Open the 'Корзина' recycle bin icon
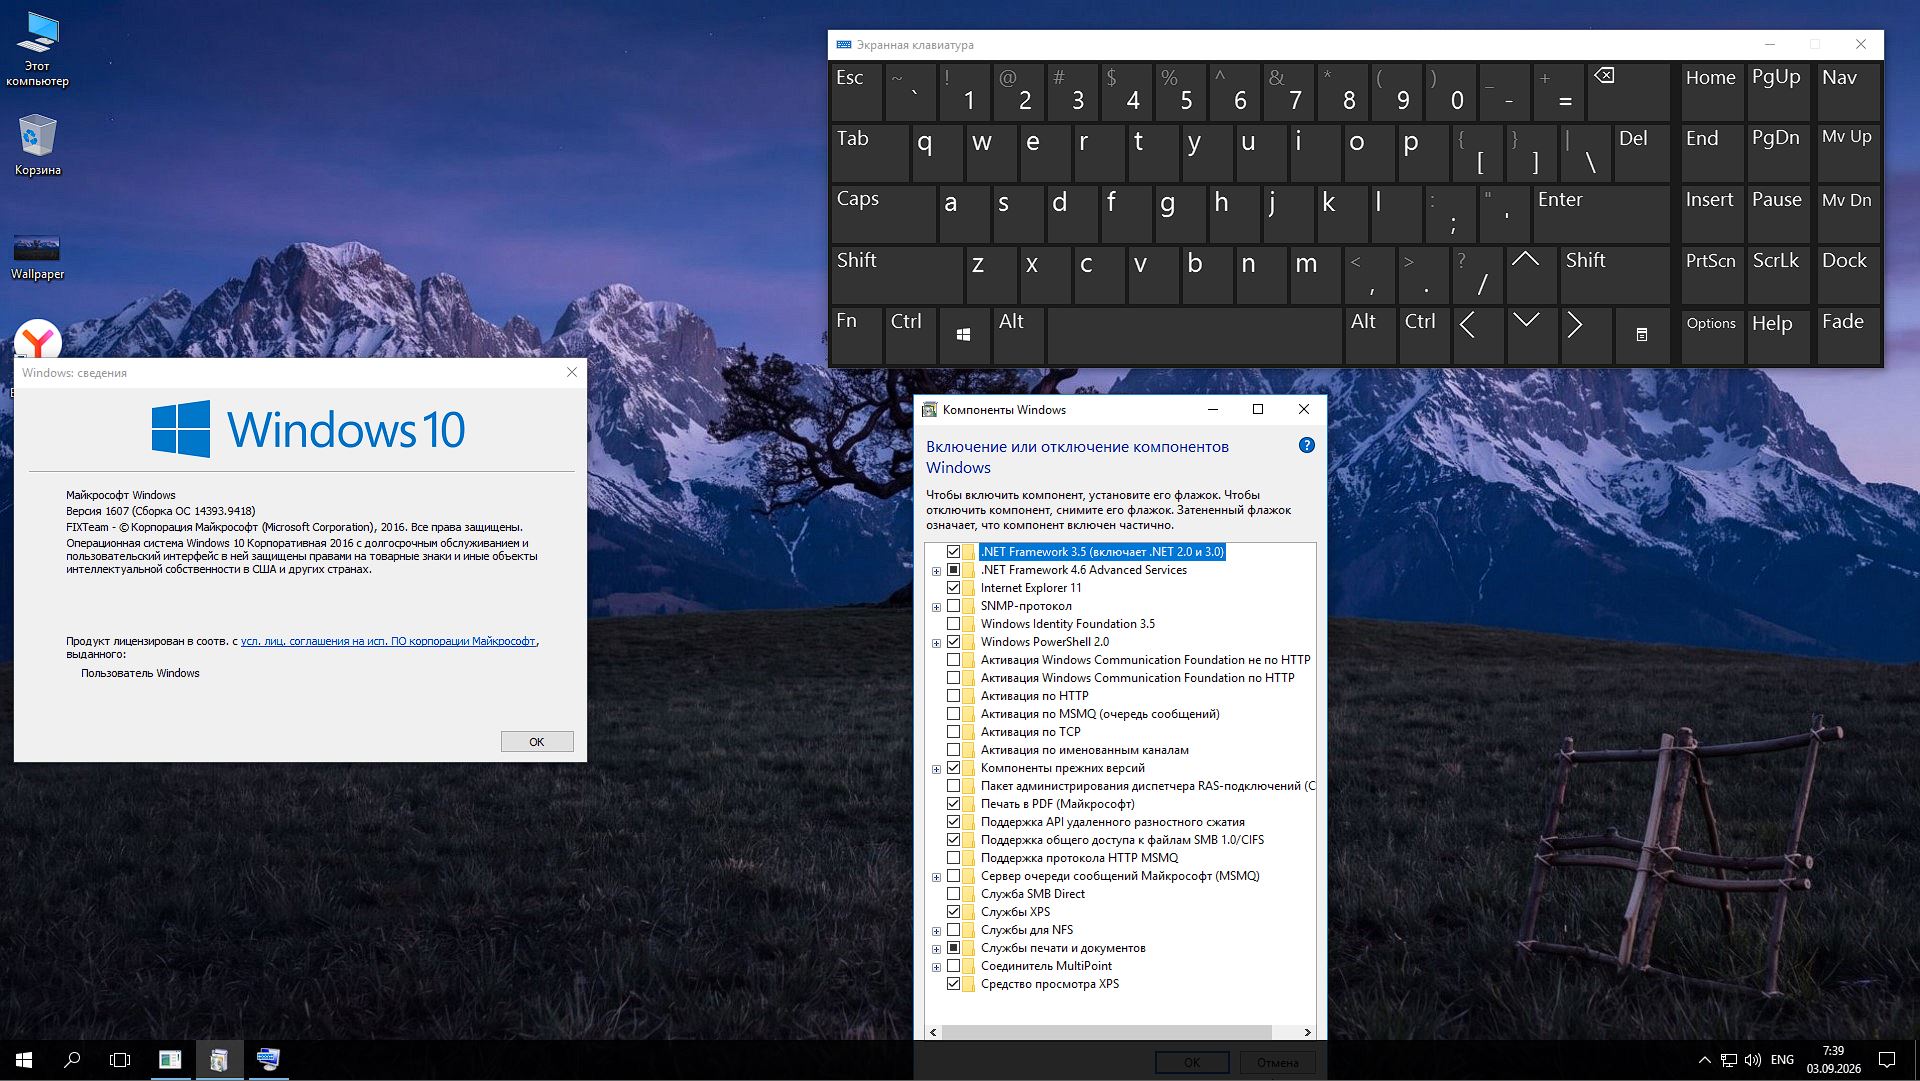Screen dimensions: 1920x1081 point(37,146)
